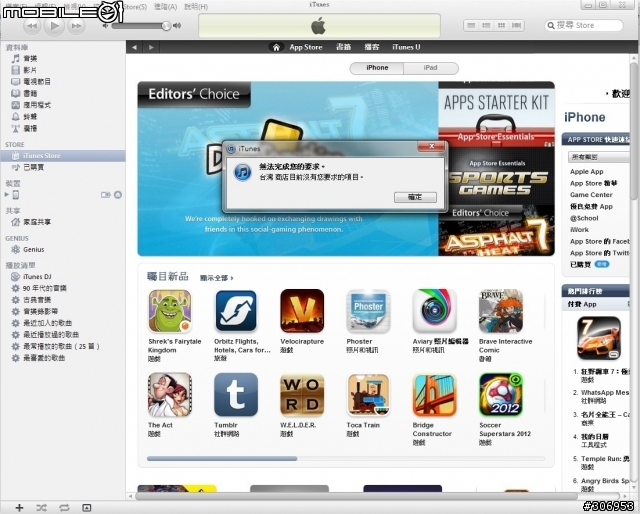Open Shrek's Fairytale Kingdom app icon
Screen dimensions: 640x514
pos(170,311)
